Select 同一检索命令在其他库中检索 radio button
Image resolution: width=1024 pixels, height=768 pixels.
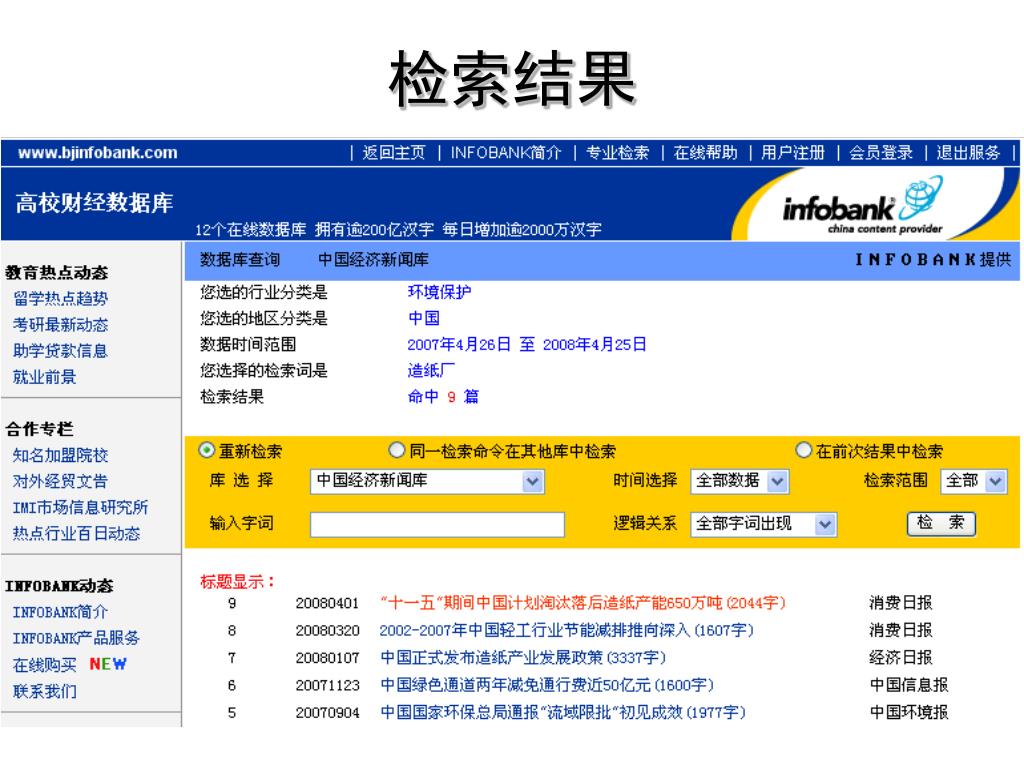click(396, 450)
